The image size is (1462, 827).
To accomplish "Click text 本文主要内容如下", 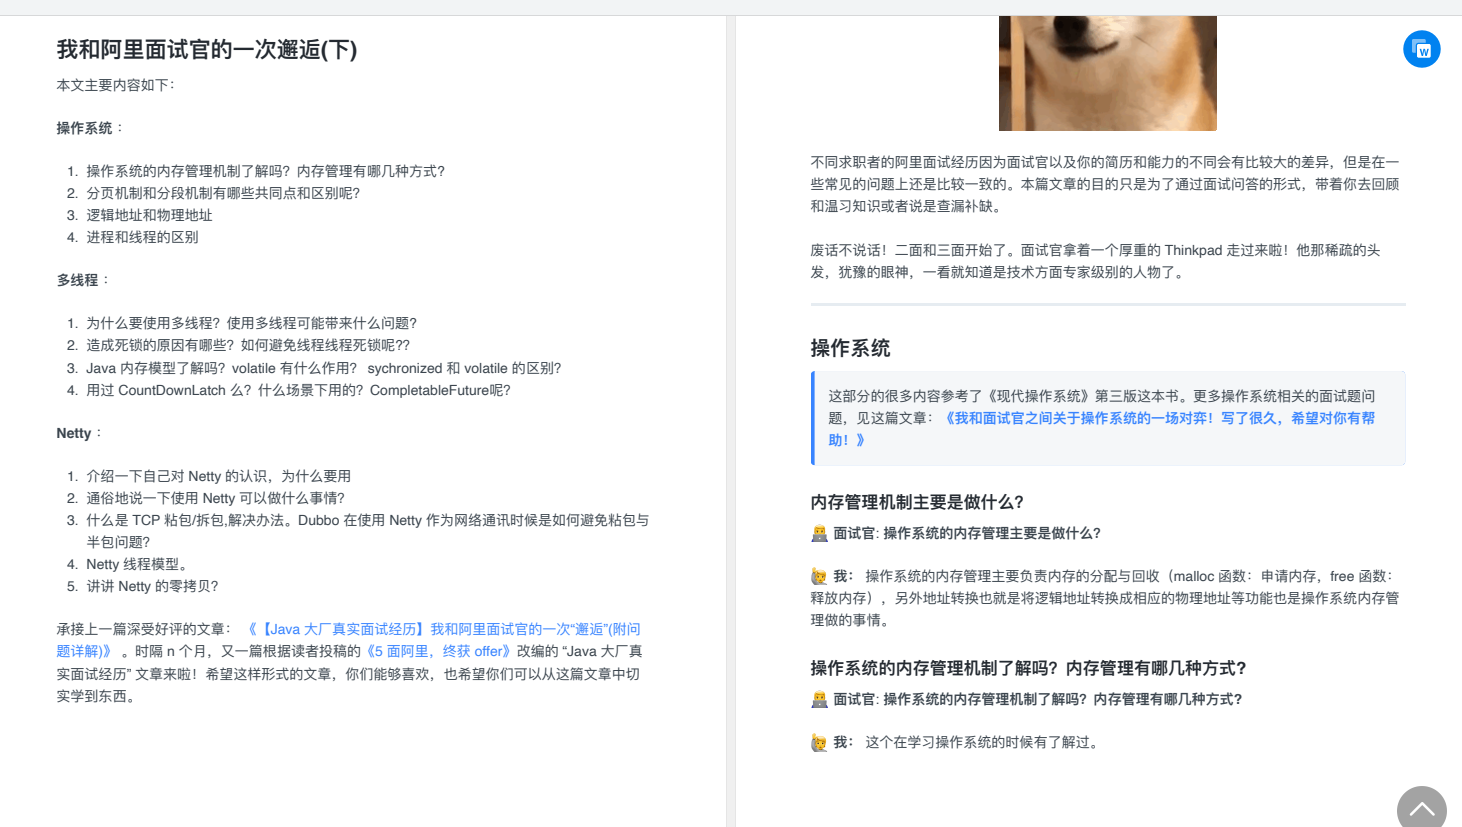I will pyautogui.click(x=115, y=85).
